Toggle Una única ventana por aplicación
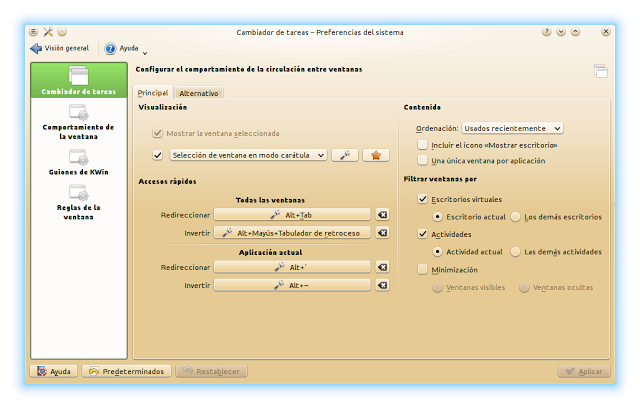The image size is (640, 409). pos(423,160)
